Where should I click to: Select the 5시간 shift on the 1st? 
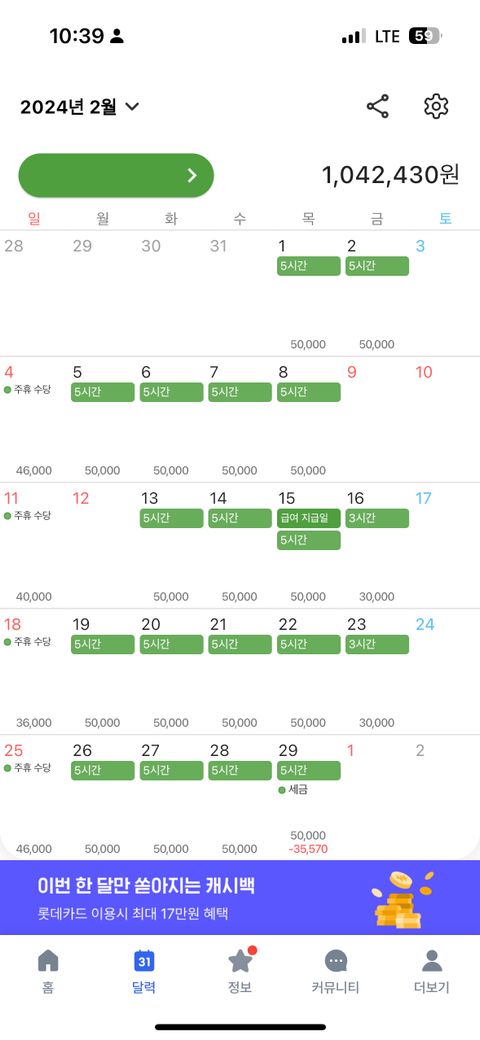point(308,266)
